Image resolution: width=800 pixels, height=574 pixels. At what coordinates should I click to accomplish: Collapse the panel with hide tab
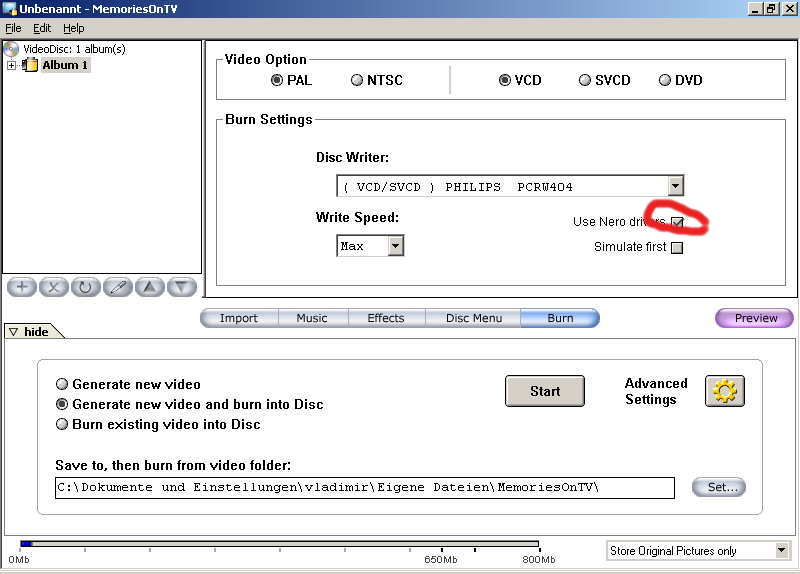[34, 332]
